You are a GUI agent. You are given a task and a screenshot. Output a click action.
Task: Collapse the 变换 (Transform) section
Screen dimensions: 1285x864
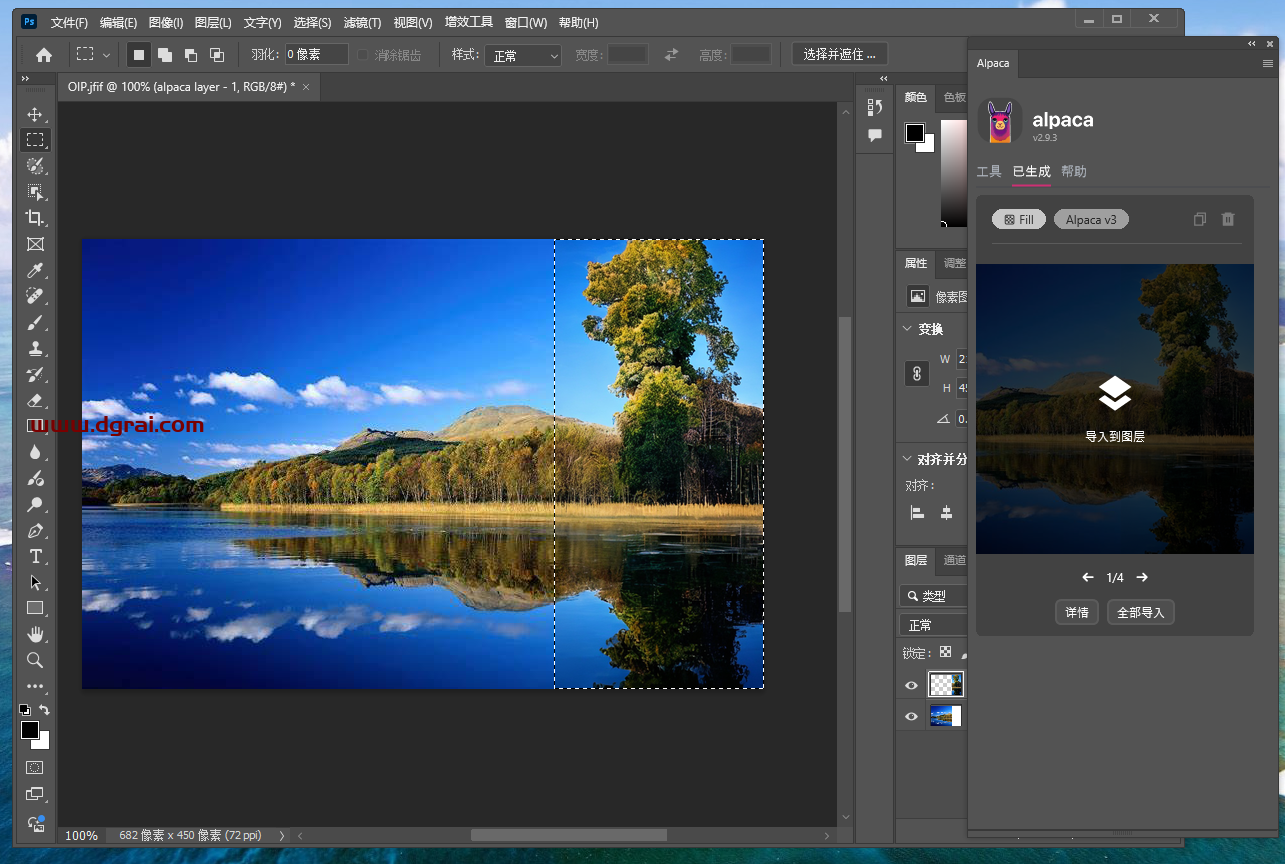tap(907, 329)
